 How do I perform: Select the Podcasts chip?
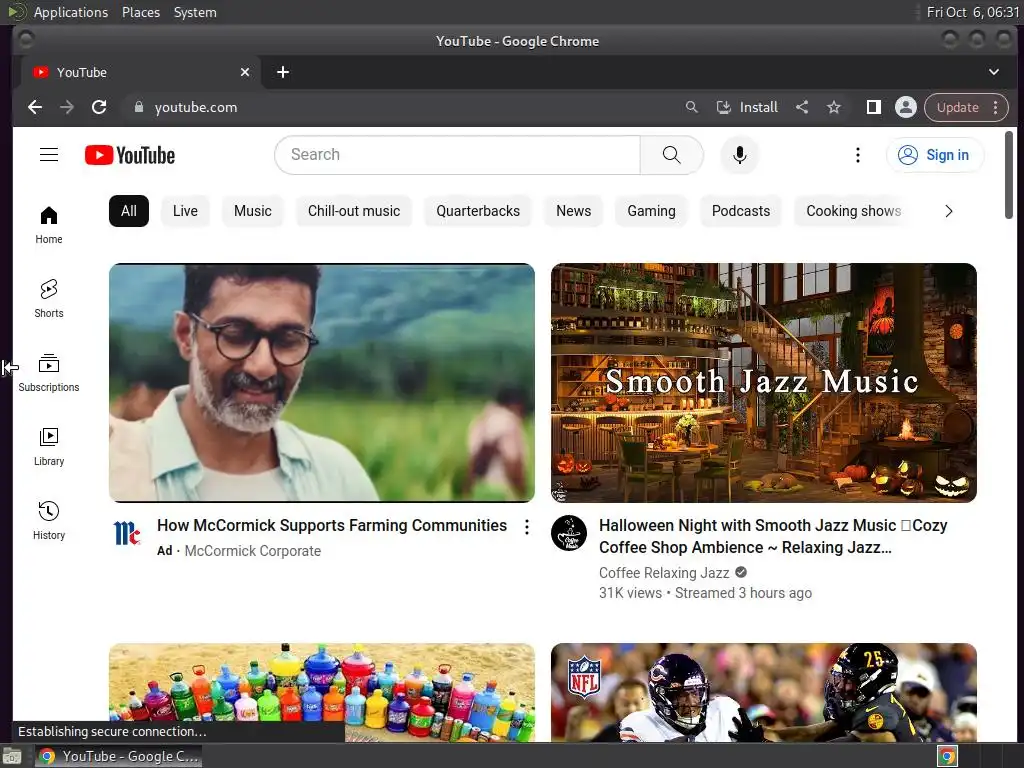coord(741,211)
